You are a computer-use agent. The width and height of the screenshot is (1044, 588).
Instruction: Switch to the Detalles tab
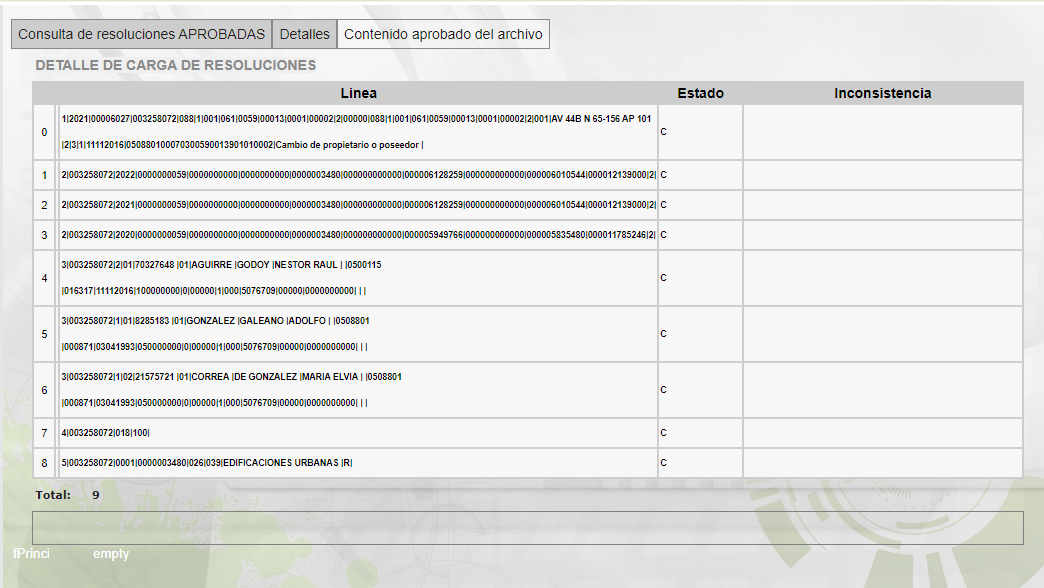click(304, 34)
